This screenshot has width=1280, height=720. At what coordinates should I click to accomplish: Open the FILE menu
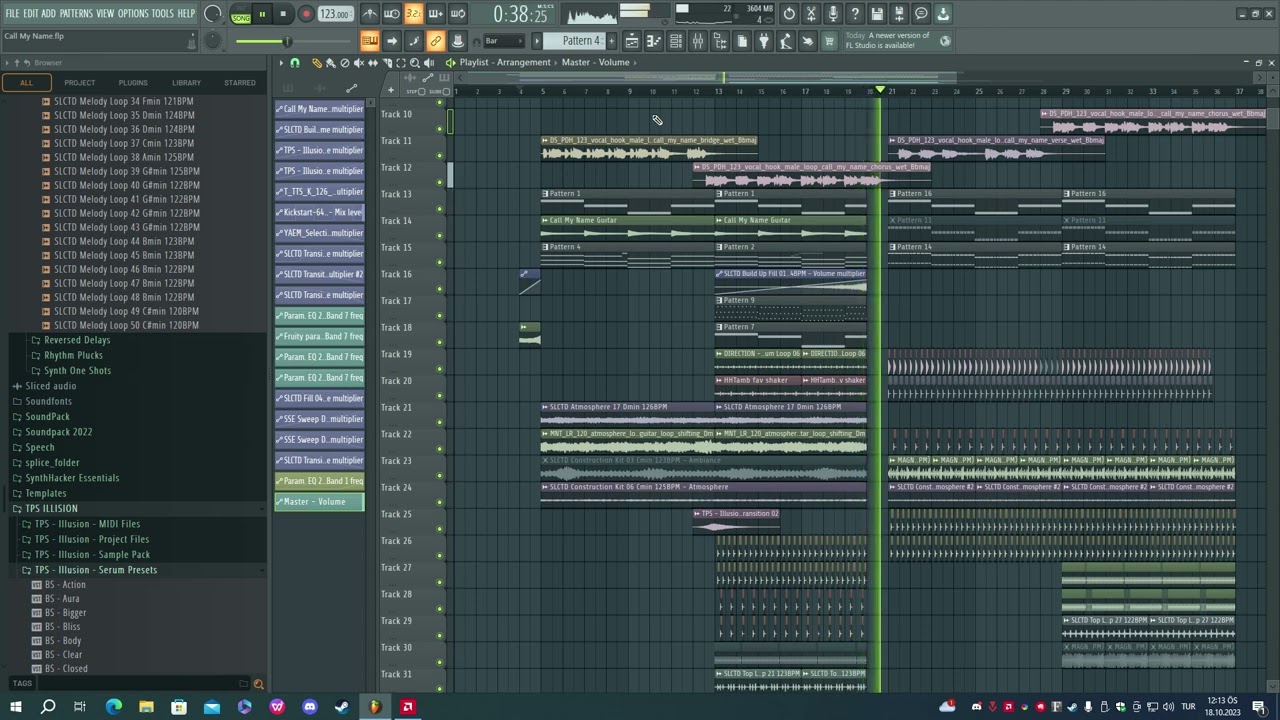point(13,13)
